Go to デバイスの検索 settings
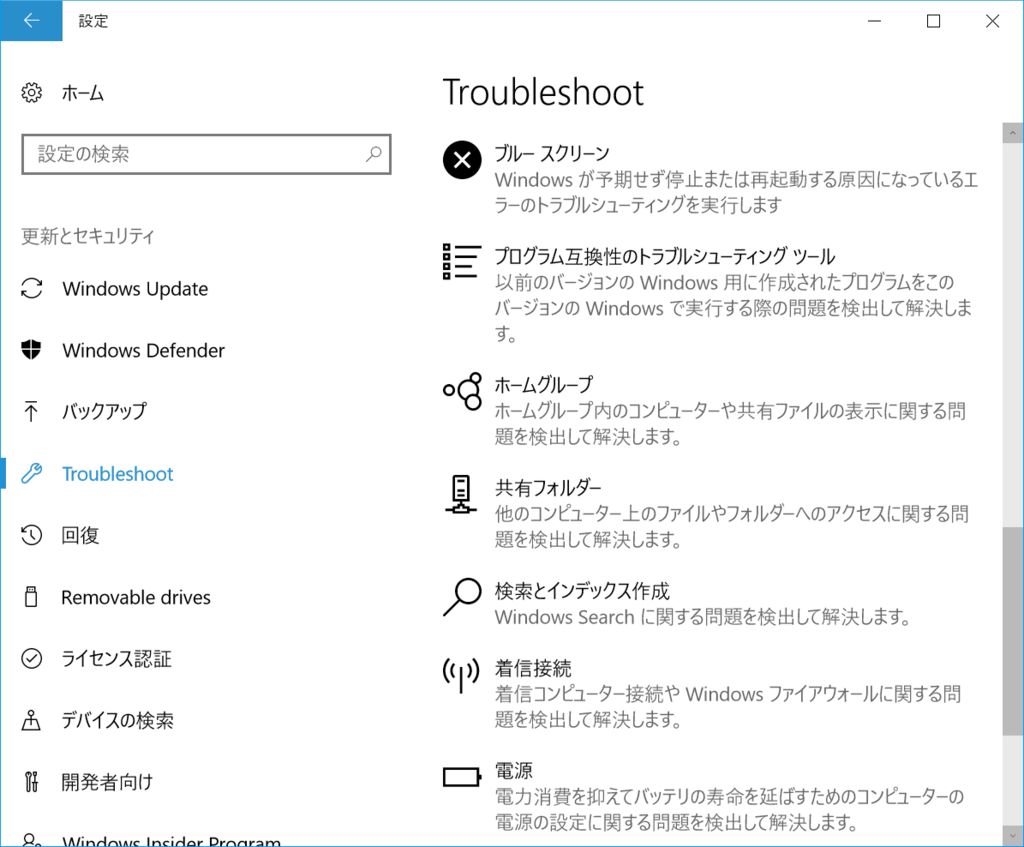The height and width of the screenshot is (847, 1024). coord(118,720)
